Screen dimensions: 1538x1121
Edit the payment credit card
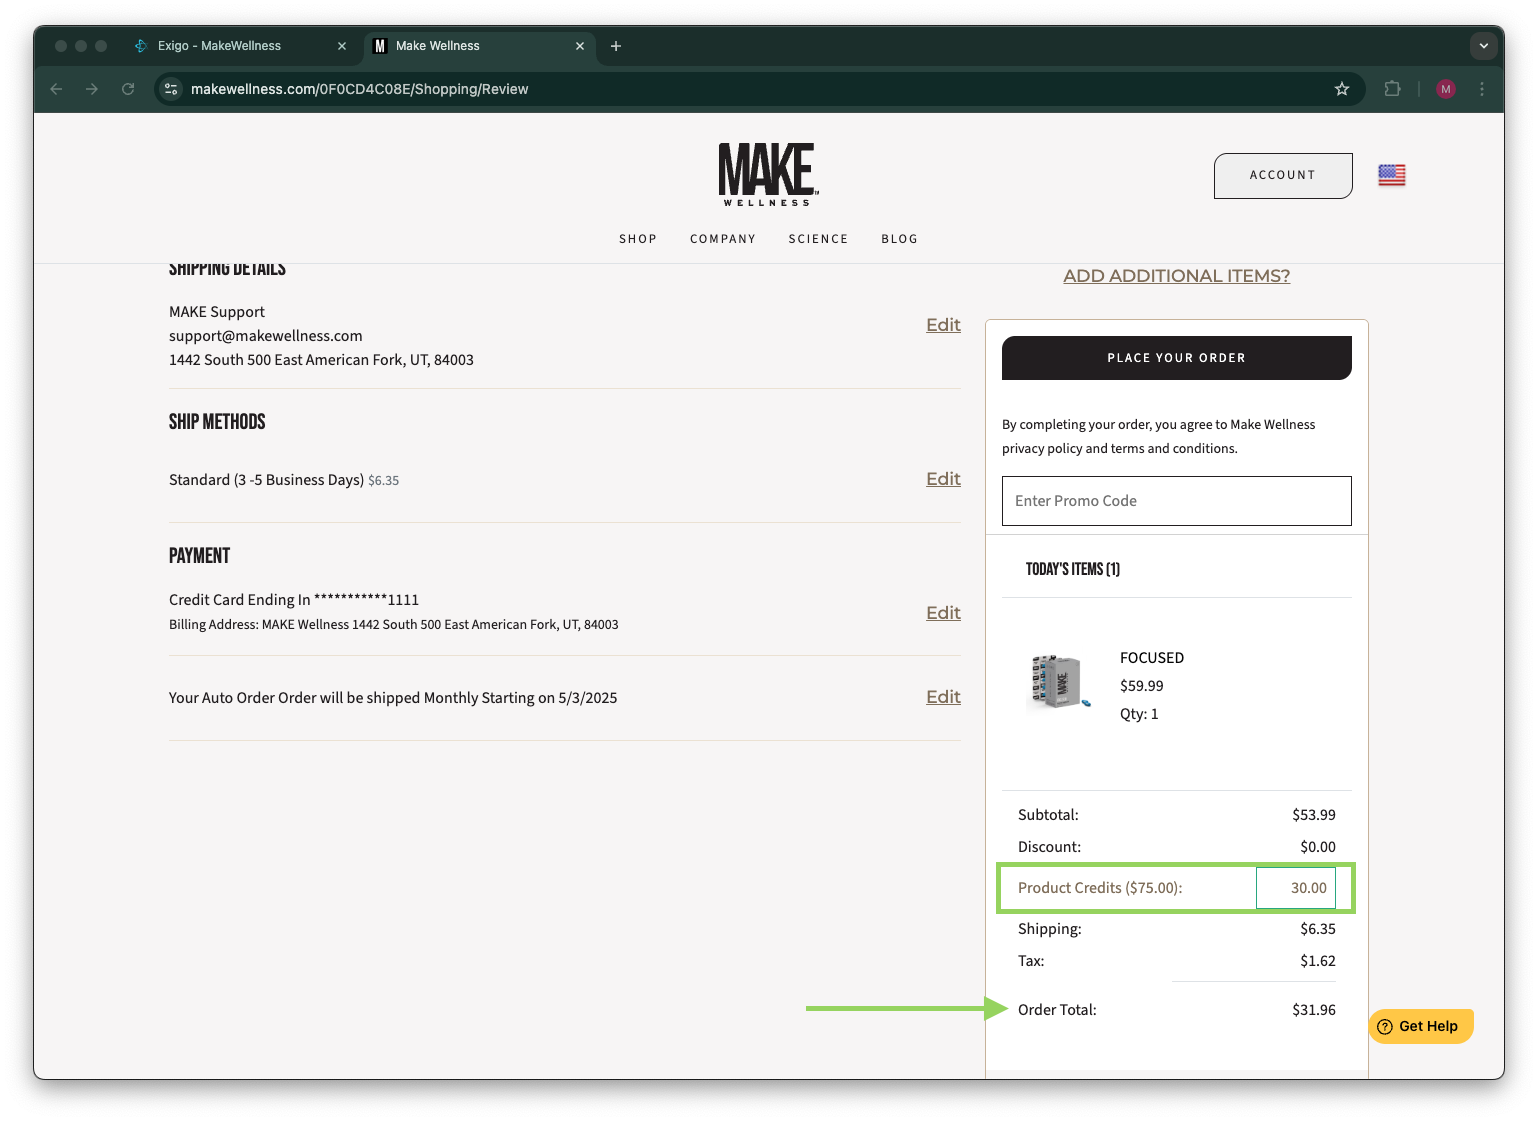(943, 613)
